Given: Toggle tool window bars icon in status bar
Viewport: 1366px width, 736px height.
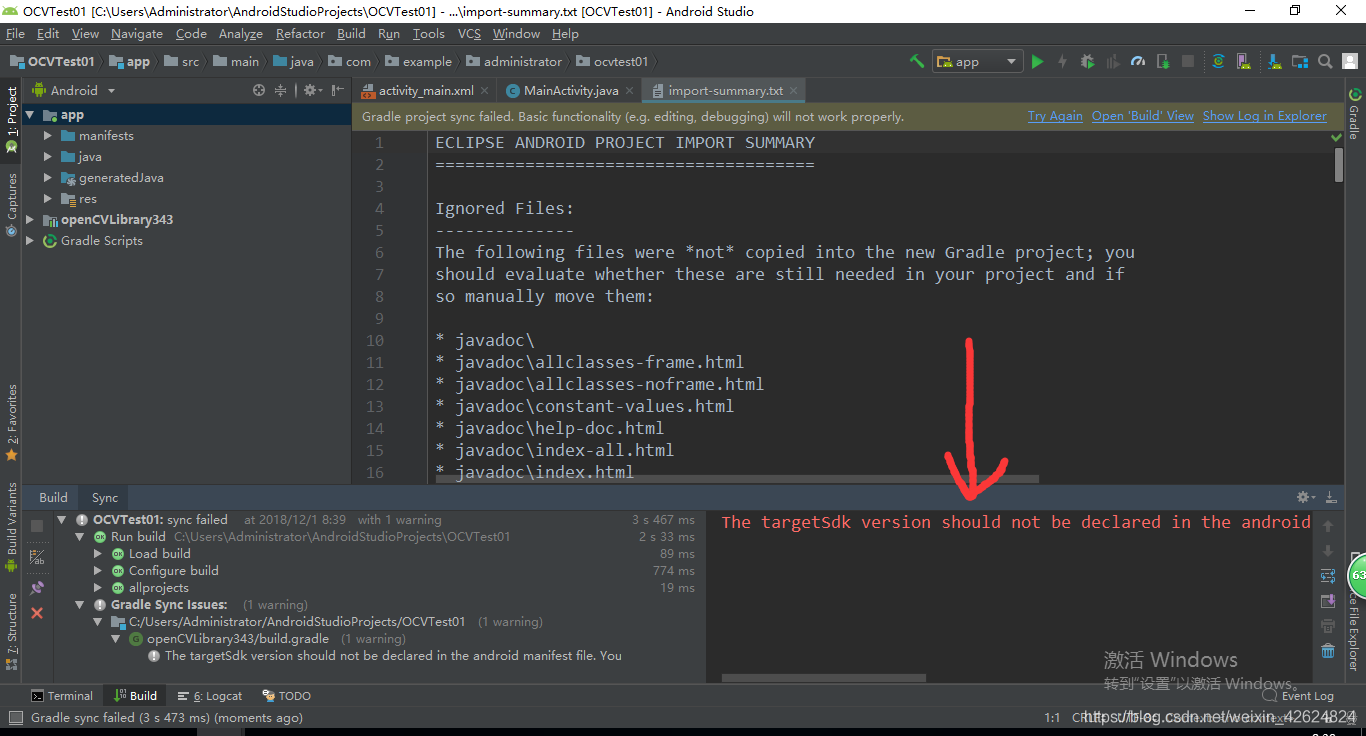Looking at the screenshot, I should tap(15, 717).
